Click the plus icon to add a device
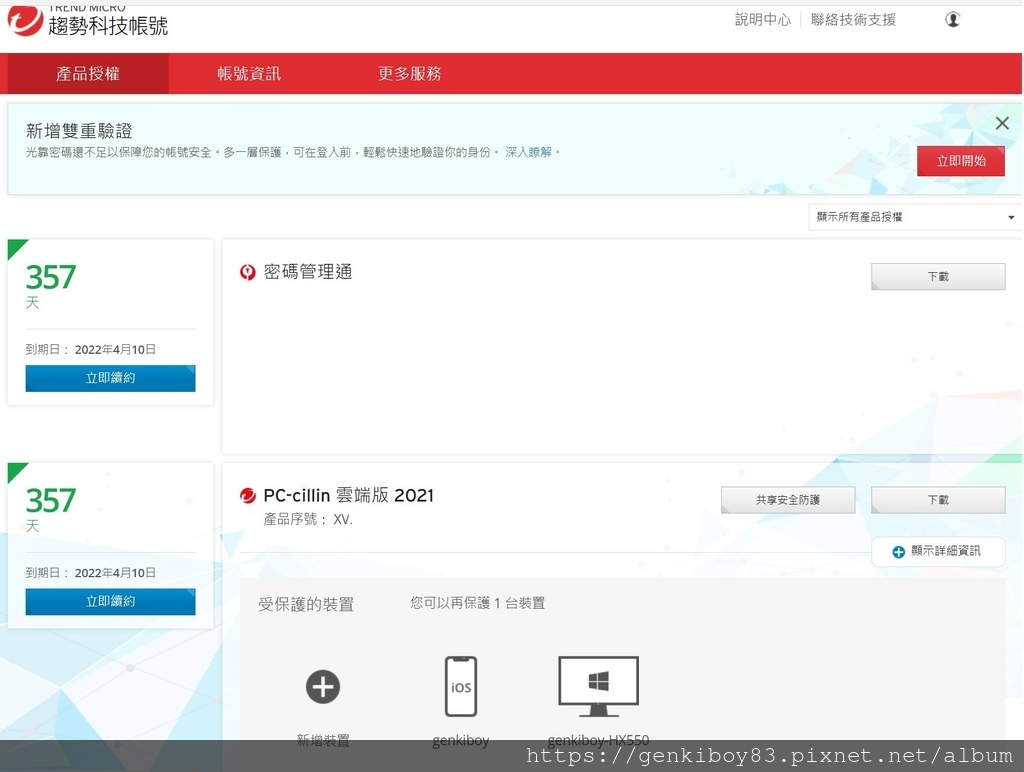 [x=323, y=686]
